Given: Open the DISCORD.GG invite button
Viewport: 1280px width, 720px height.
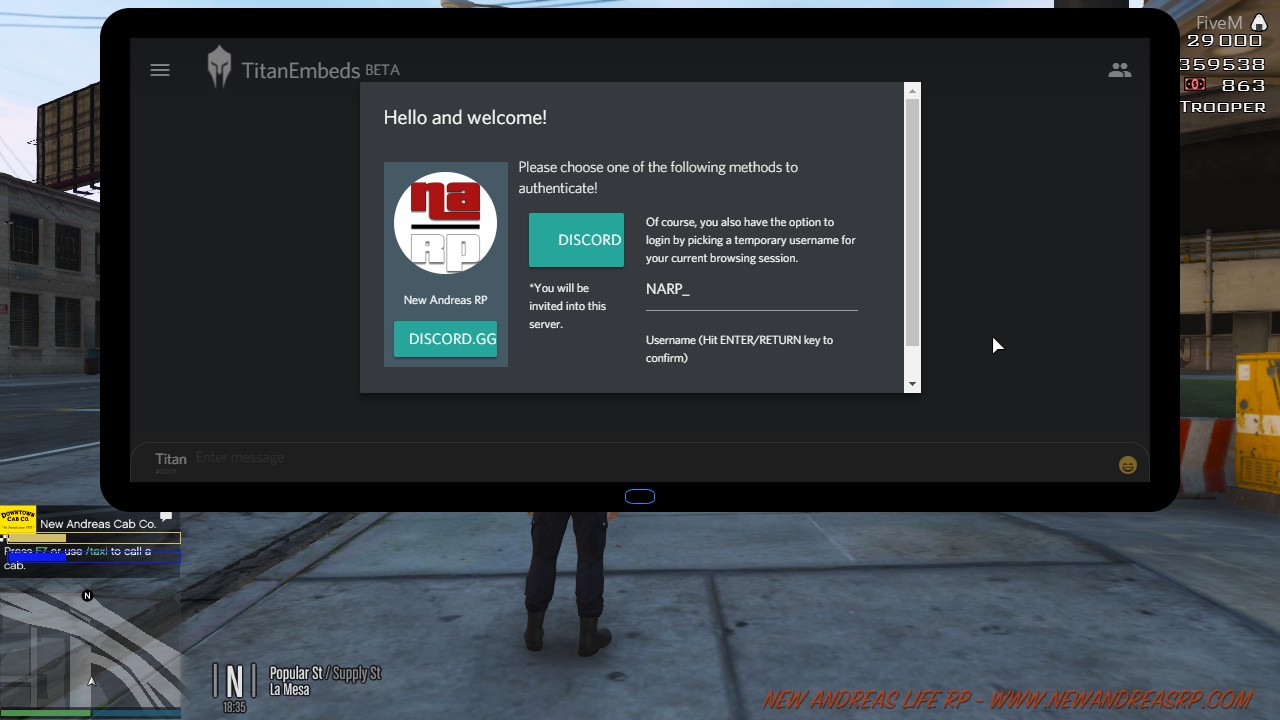Looking at the screenshot, I should pyautogui.click(x=445, y=339).
